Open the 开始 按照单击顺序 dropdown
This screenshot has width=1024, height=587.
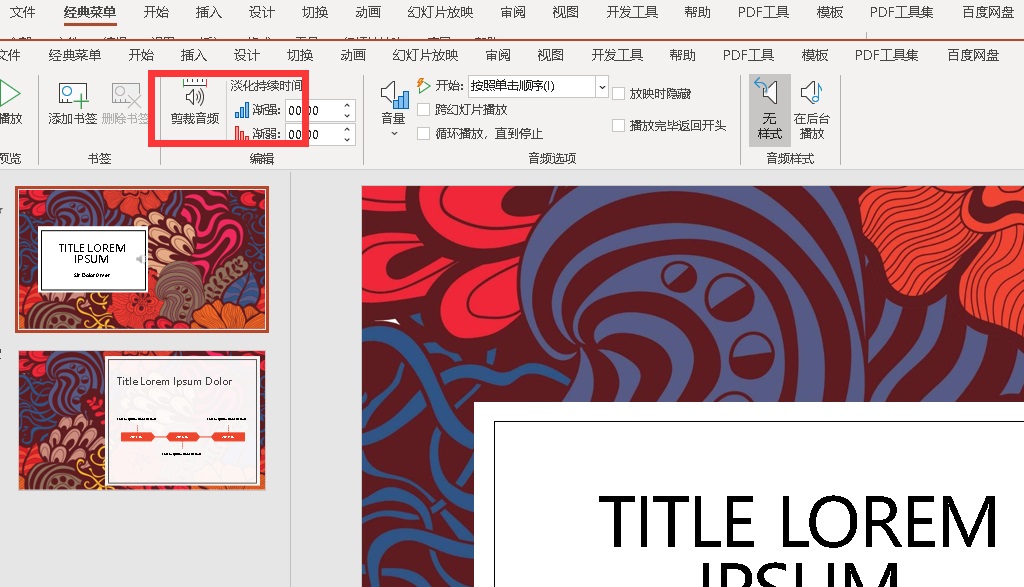[x=601, y=86]
